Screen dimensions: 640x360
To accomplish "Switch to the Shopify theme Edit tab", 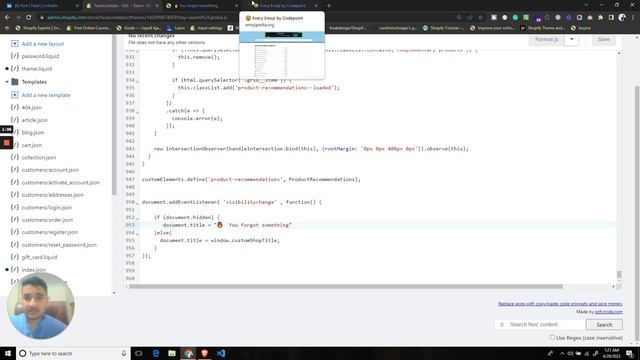I will [x=122, y=6].
